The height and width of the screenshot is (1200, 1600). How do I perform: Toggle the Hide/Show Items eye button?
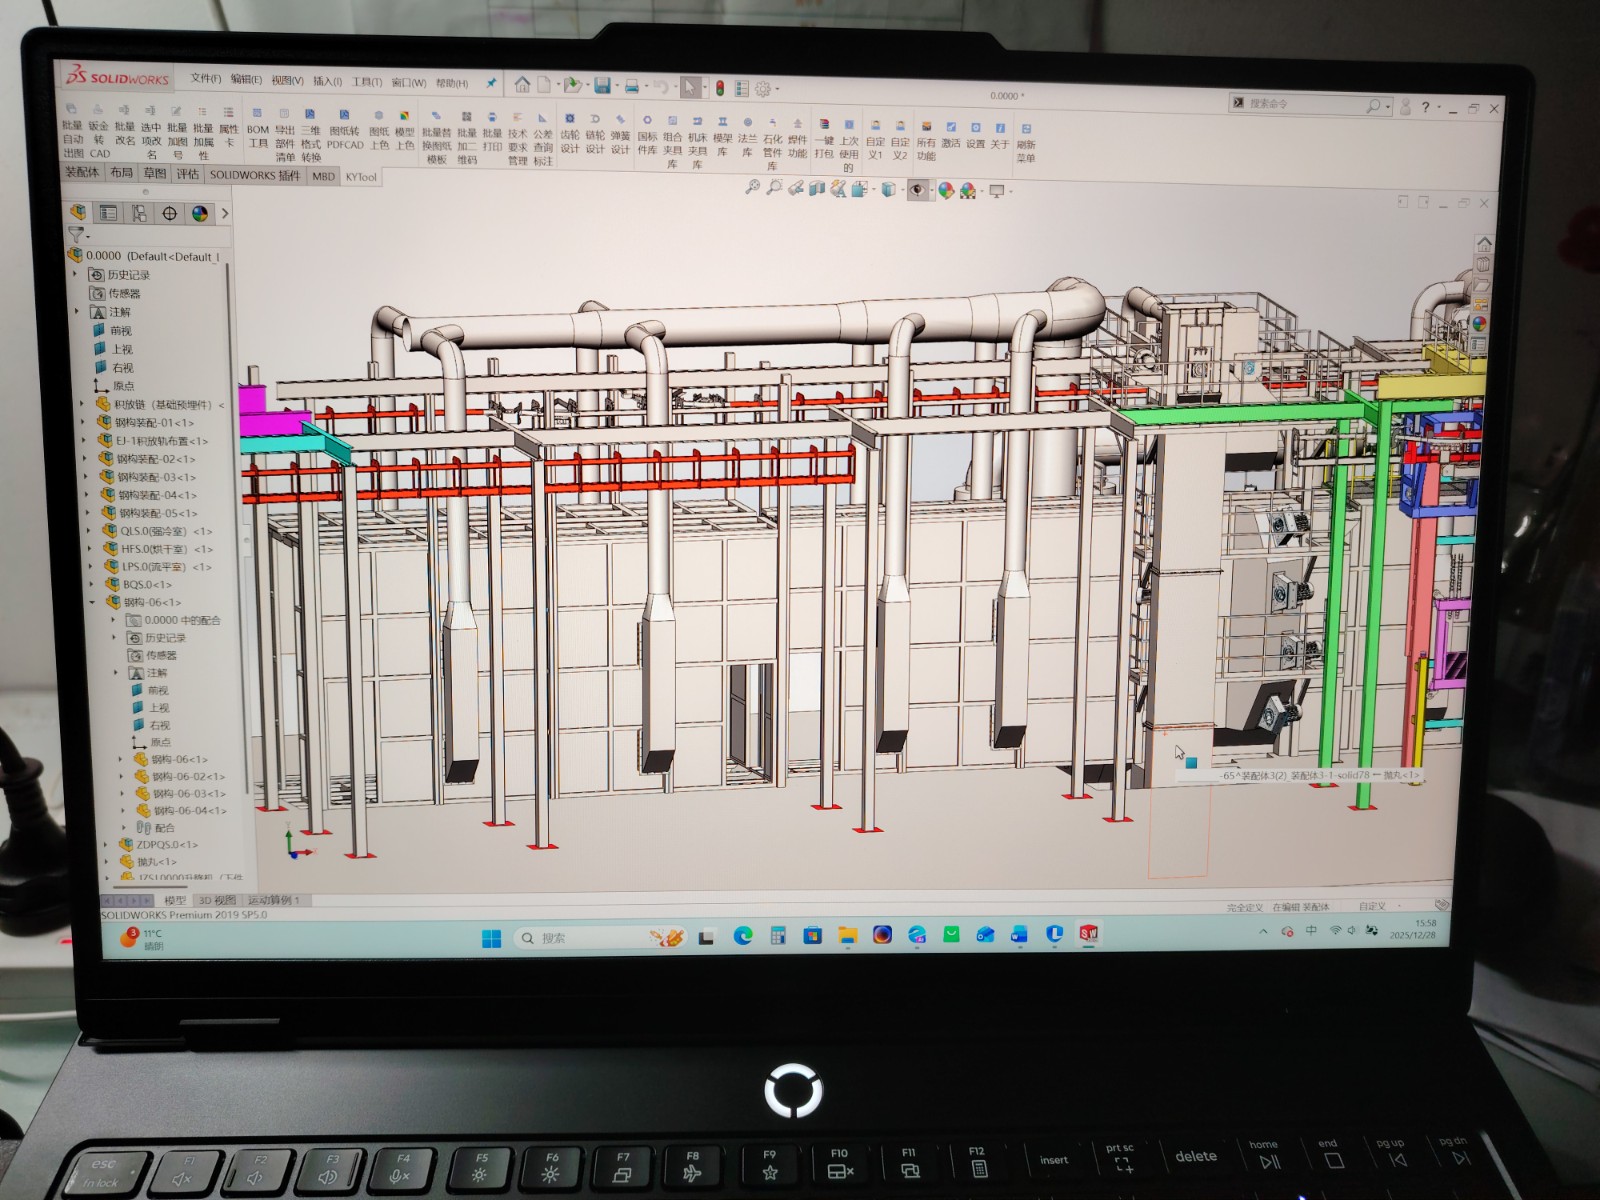[x=917, y=190]
